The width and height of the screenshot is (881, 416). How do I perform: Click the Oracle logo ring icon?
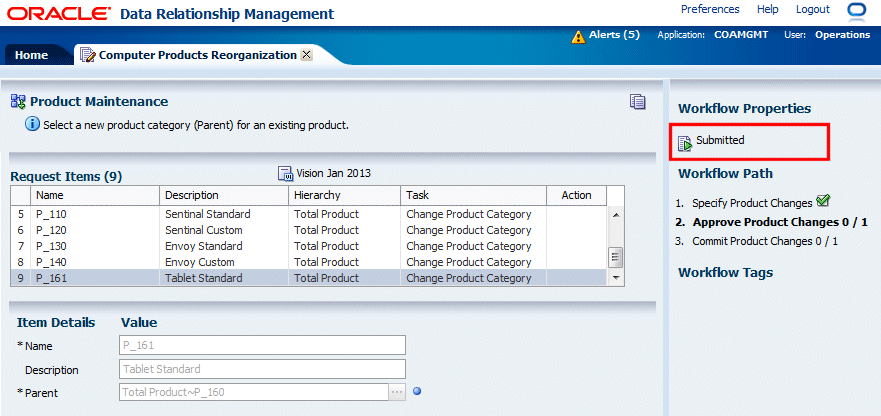[x=856, y=11]
